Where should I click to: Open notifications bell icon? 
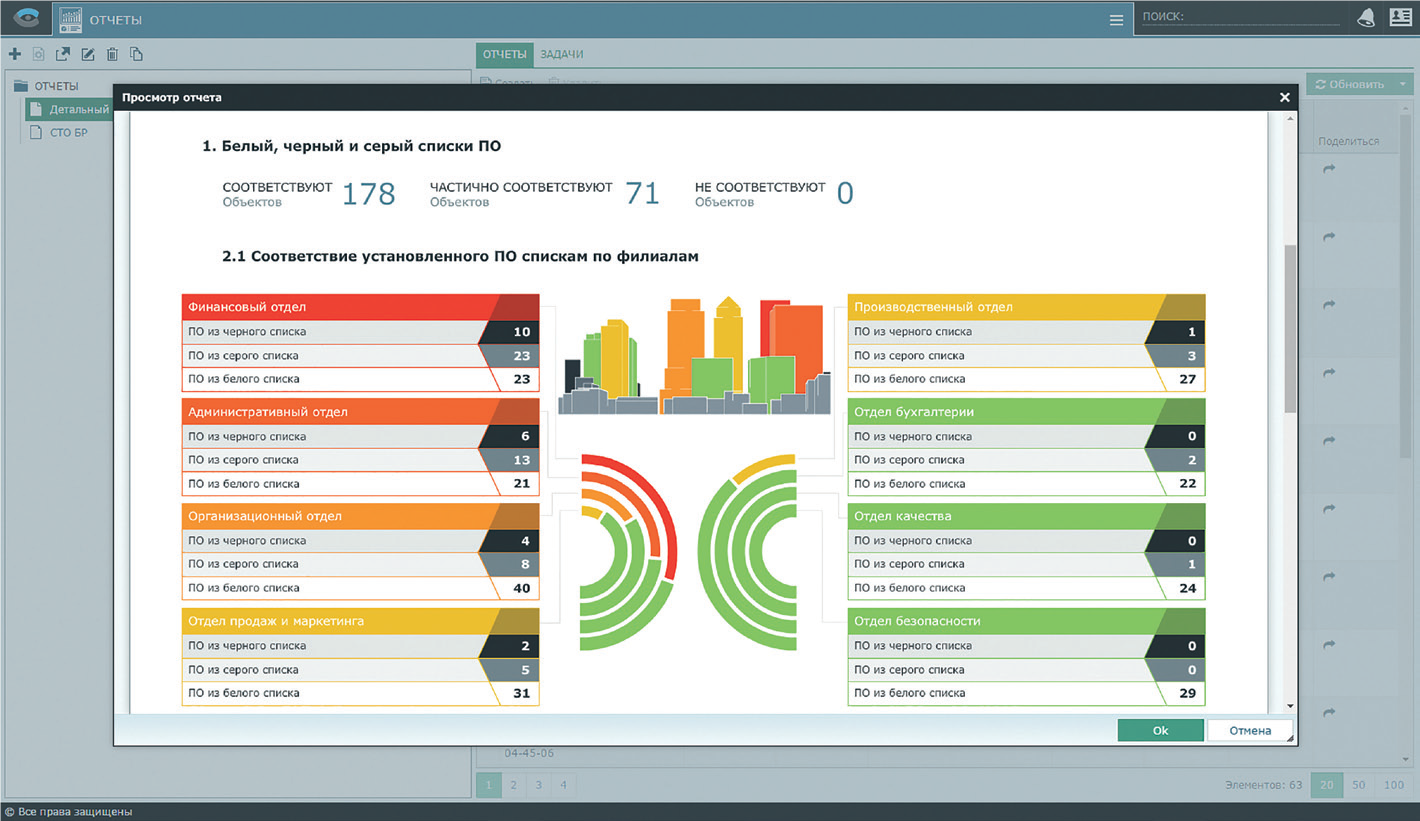(1365, 18)
